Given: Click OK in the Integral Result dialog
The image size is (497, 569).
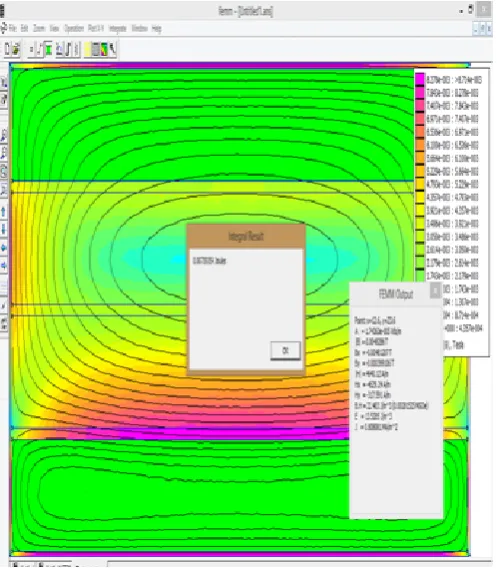Looking at the screenshot, I should click(286, 350).
